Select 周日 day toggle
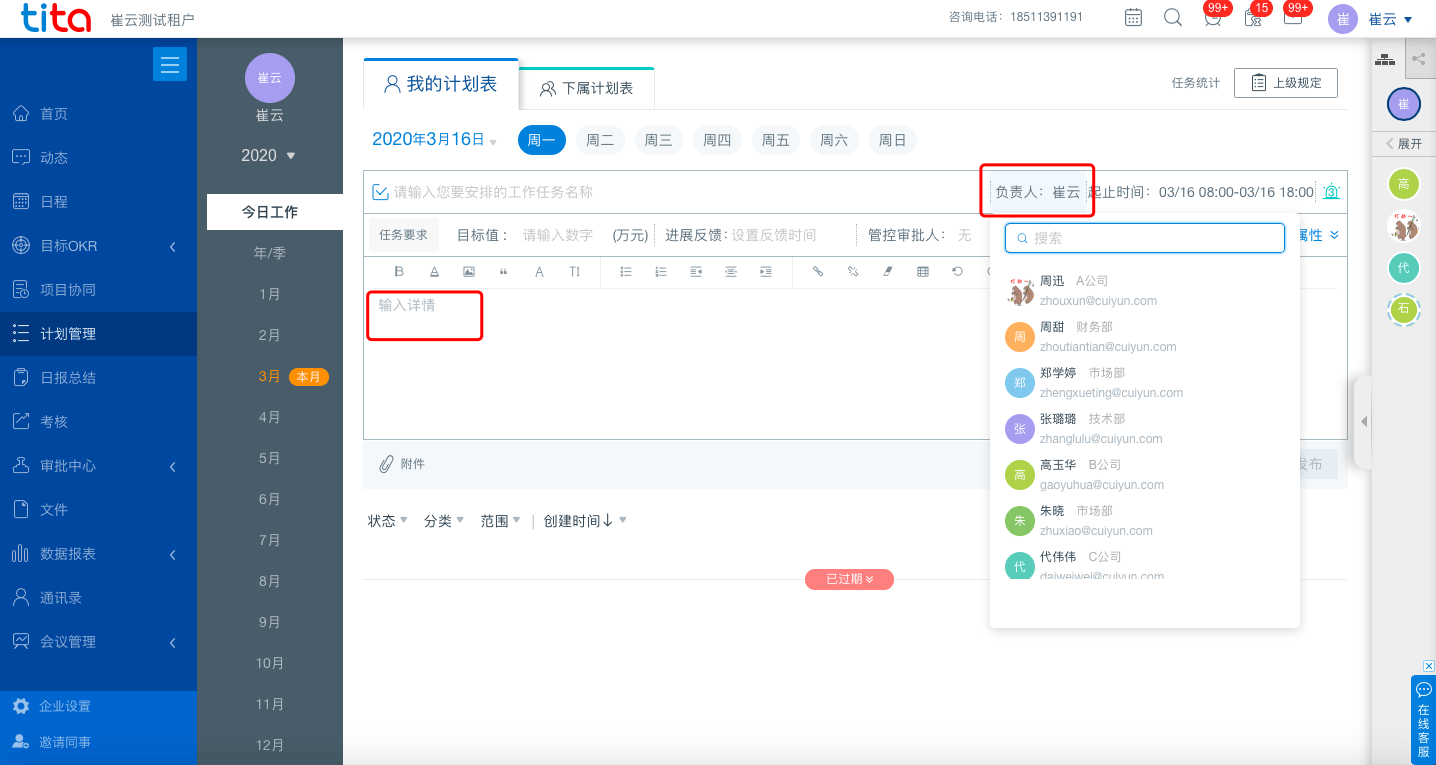The height and width of the screenshot is (765, 1436). [892, 140]
